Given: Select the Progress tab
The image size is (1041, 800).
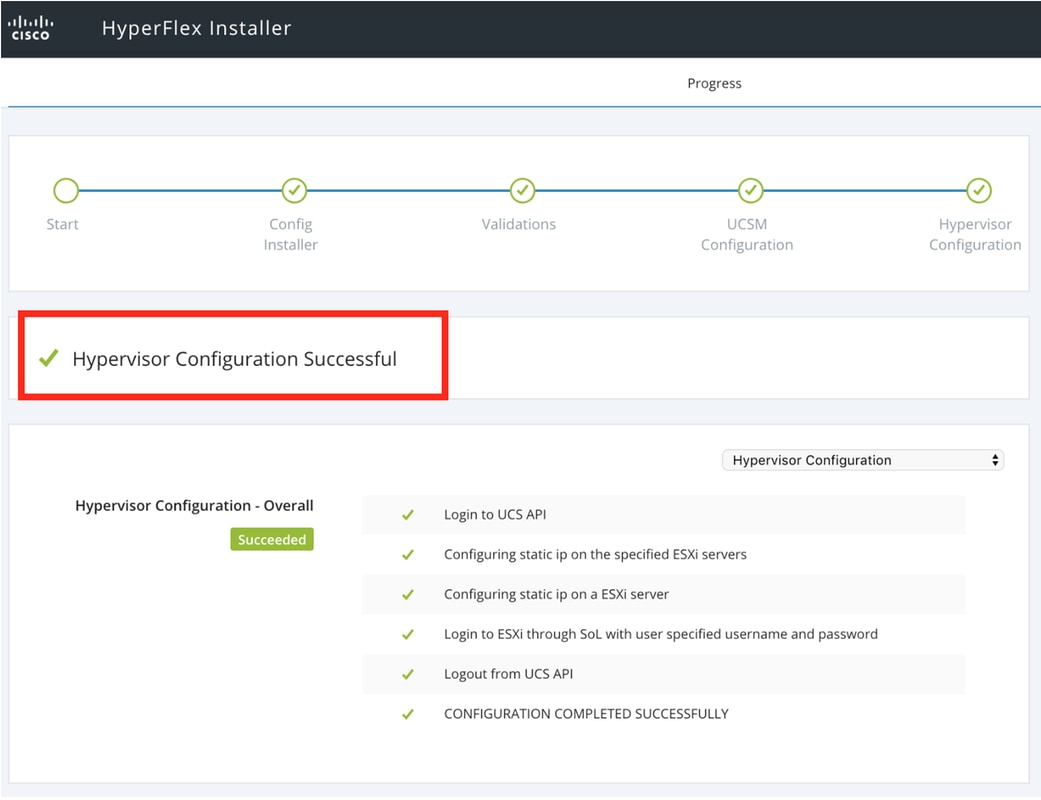Looking at the screenshot, I should [x=714, y=84].
